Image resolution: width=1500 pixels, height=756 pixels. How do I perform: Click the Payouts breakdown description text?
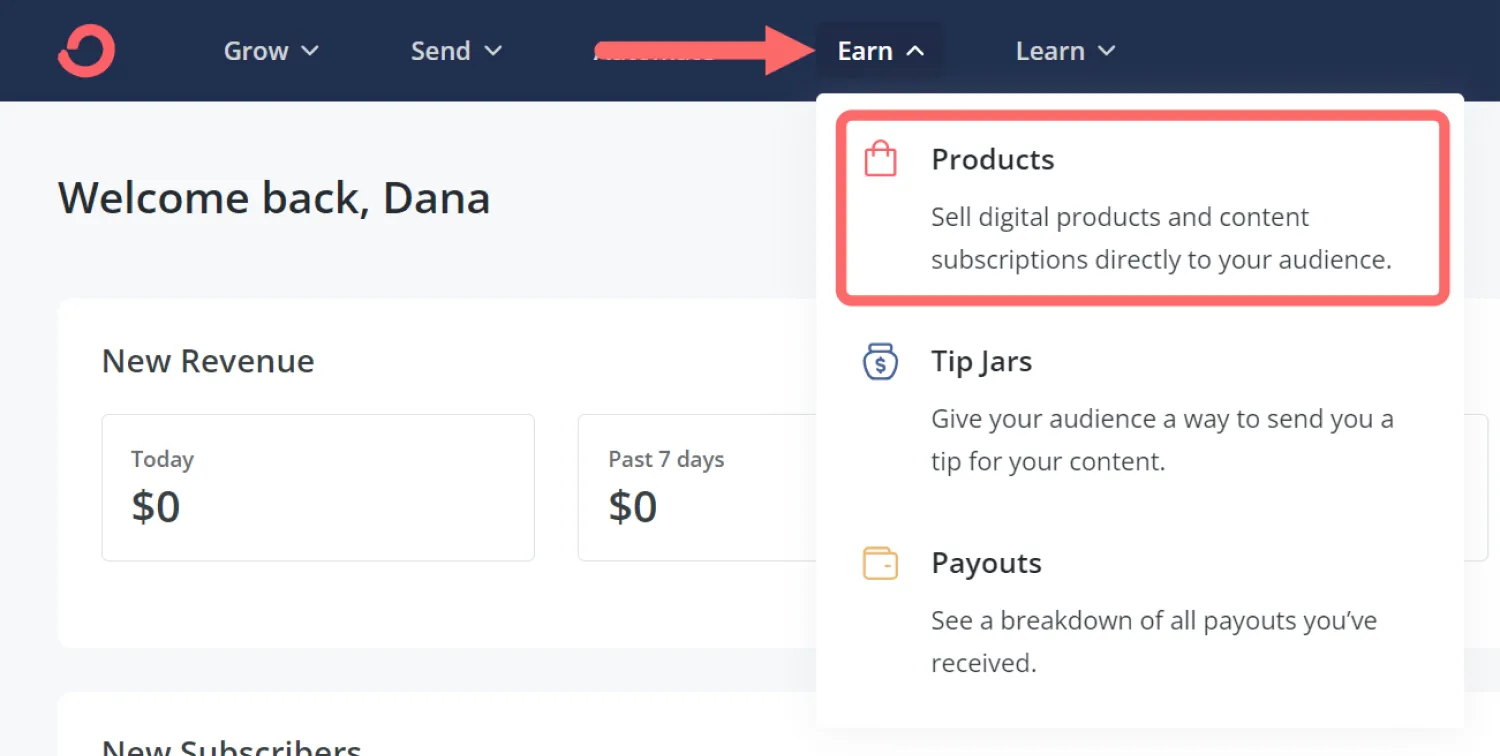[x=1153, y=641]
